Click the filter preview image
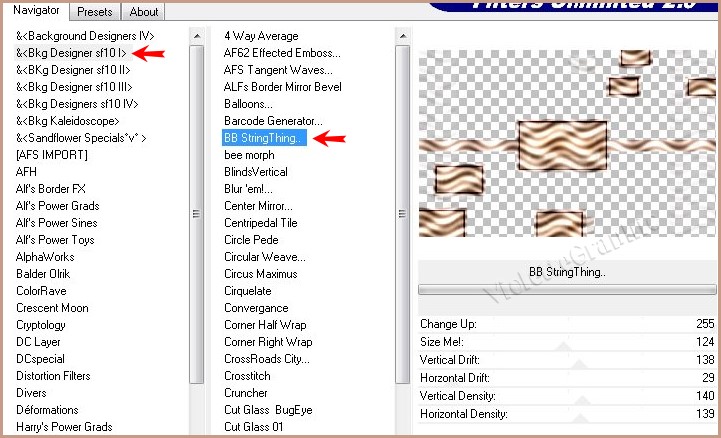The image size is (721, 438). point(567,143)
